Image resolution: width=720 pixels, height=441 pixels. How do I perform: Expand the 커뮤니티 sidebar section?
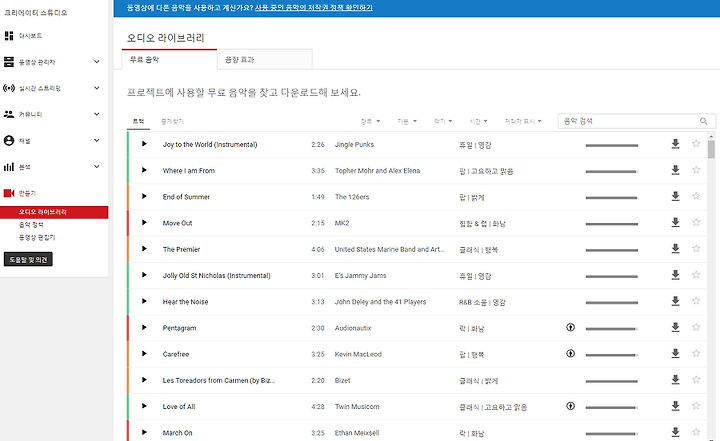[x=96, y=114]
